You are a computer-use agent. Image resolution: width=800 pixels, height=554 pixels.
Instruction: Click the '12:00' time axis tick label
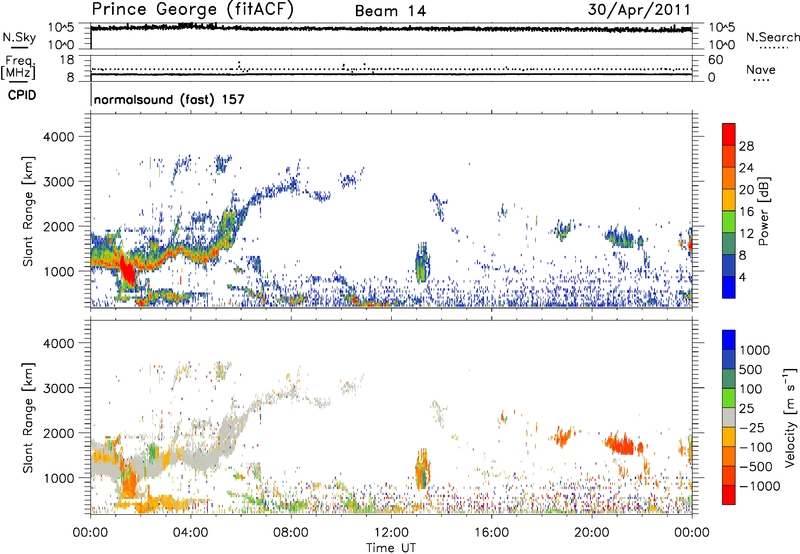point(391,533)
